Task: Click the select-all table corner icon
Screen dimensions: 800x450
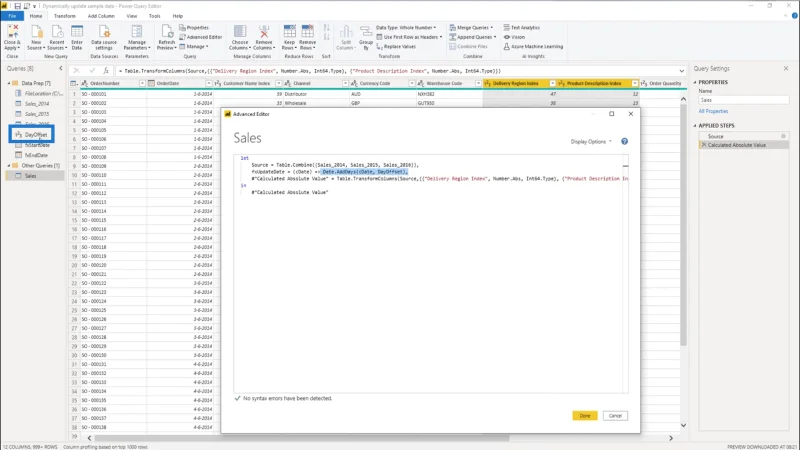Action: (x=73, y=83)
